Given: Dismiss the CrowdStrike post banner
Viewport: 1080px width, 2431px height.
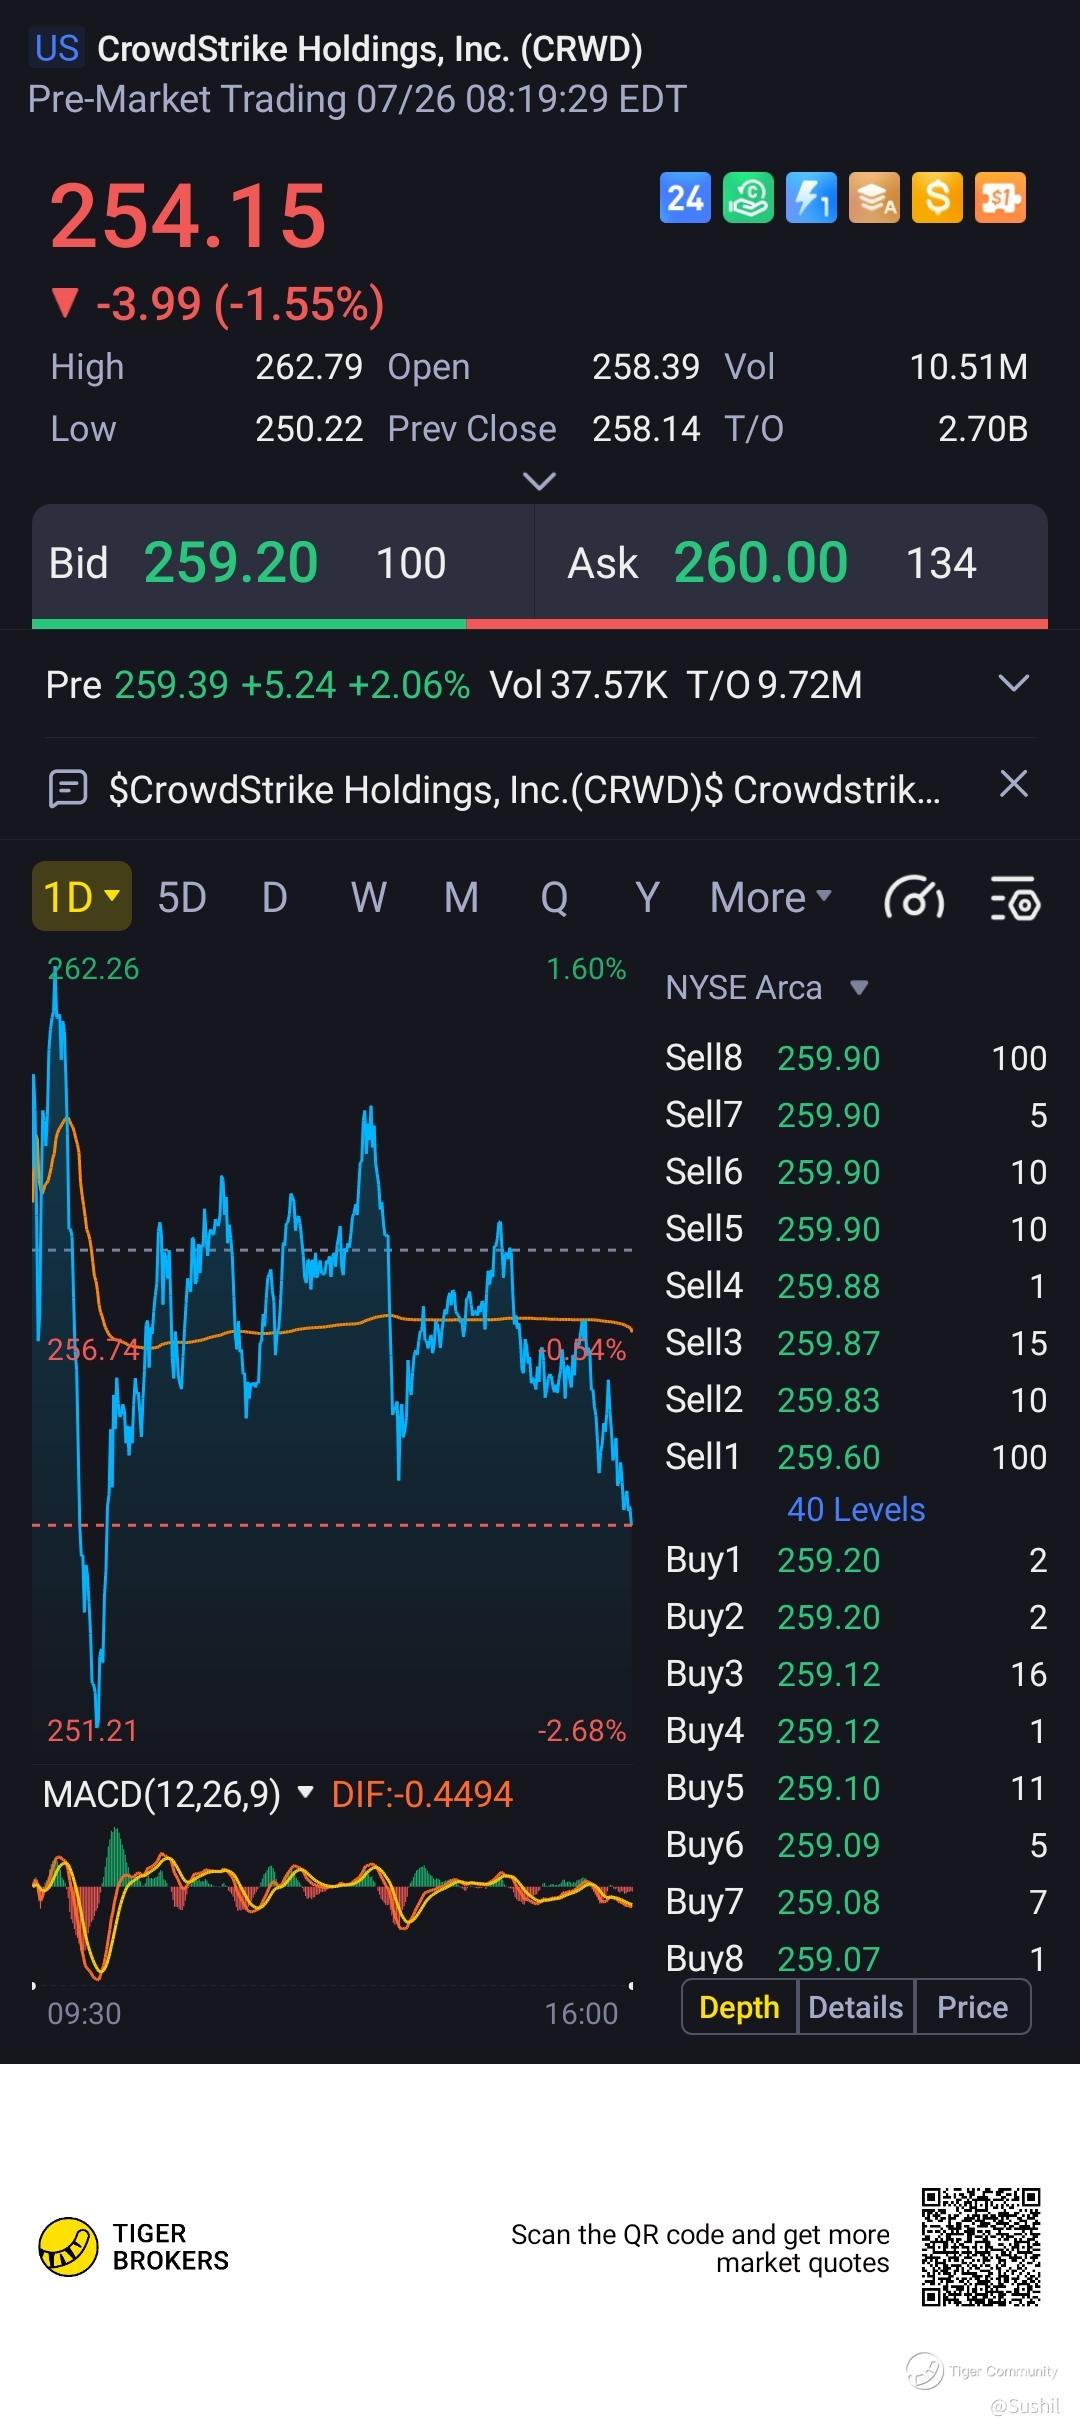Looking at the screenshot, I should click(x=1014, y=784).
